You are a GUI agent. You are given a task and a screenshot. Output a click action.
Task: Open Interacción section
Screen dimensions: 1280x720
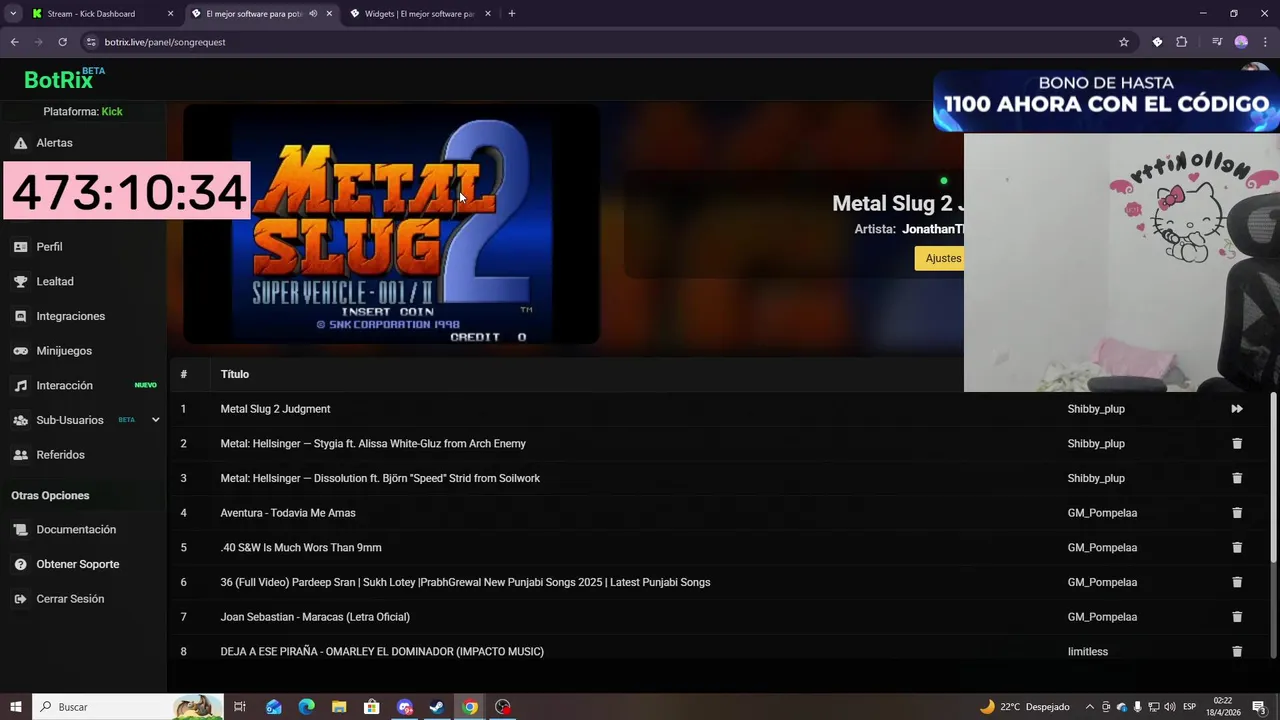tap(64, 386)
